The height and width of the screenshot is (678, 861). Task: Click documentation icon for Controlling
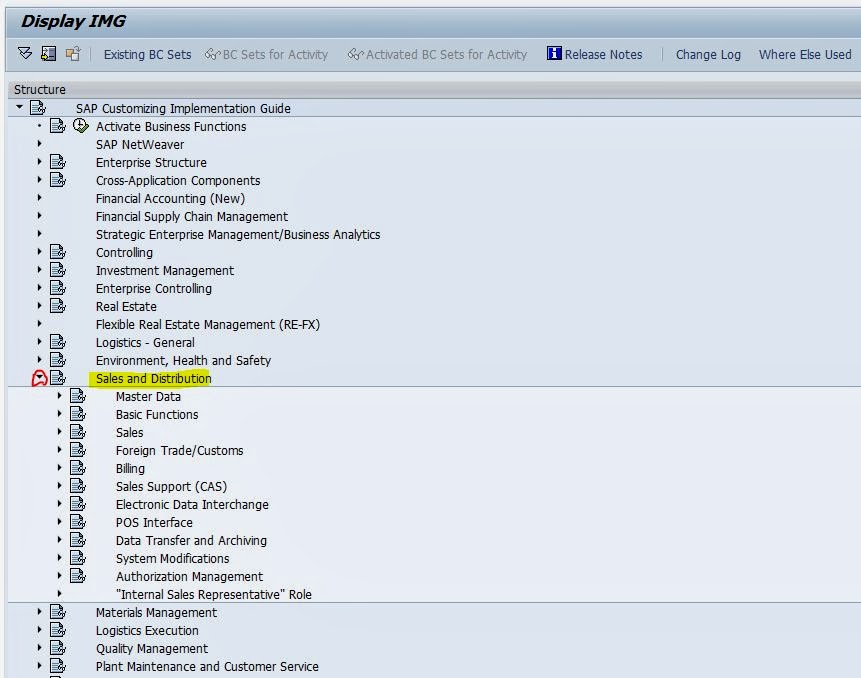[58, 252]
